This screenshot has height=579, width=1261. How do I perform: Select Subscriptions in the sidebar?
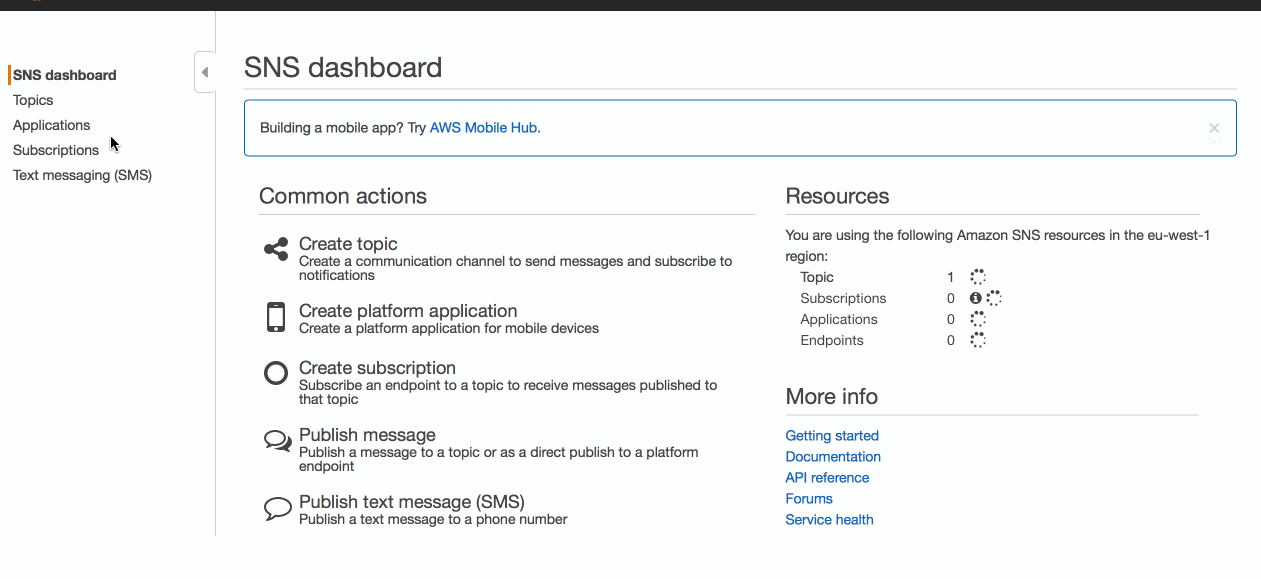[x=56, y=150]
